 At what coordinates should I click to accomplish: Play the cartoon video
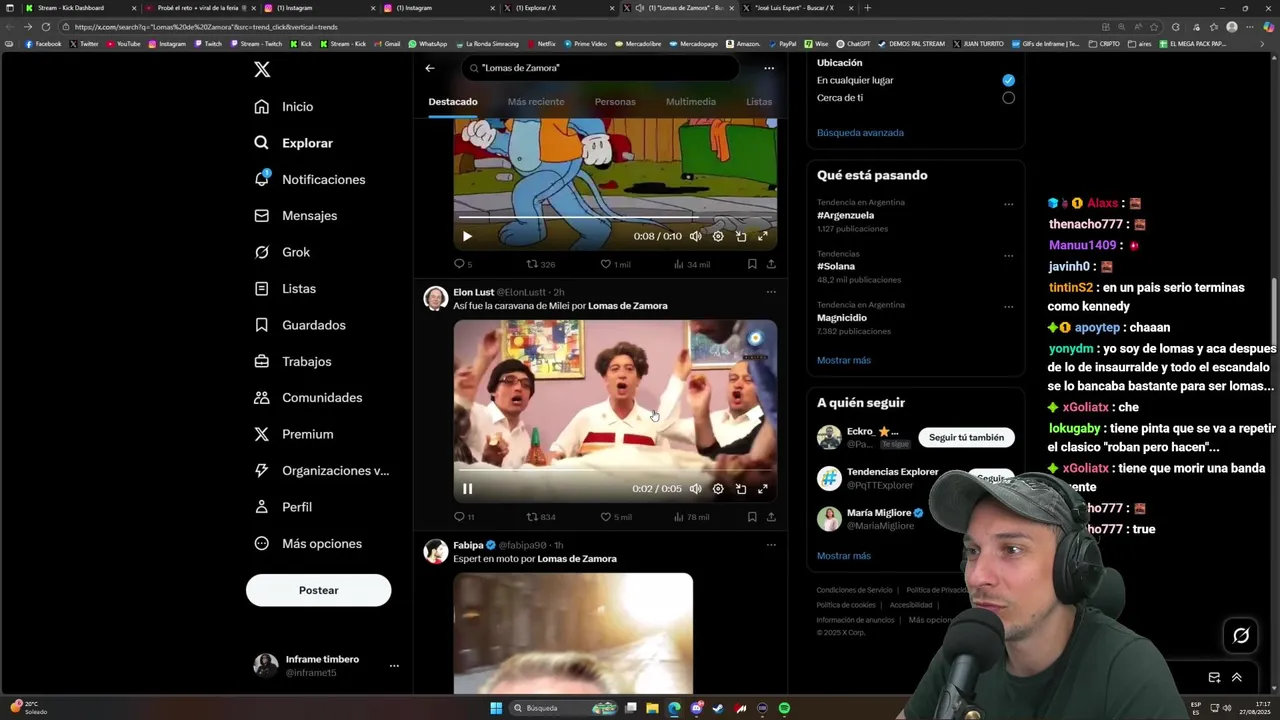(467, 237)
